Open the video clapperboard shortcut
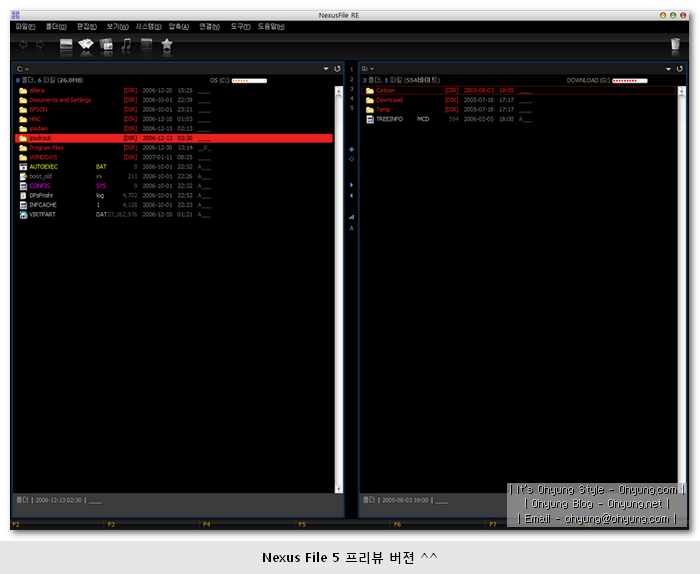The image size is (700, 574). (146, 44)
